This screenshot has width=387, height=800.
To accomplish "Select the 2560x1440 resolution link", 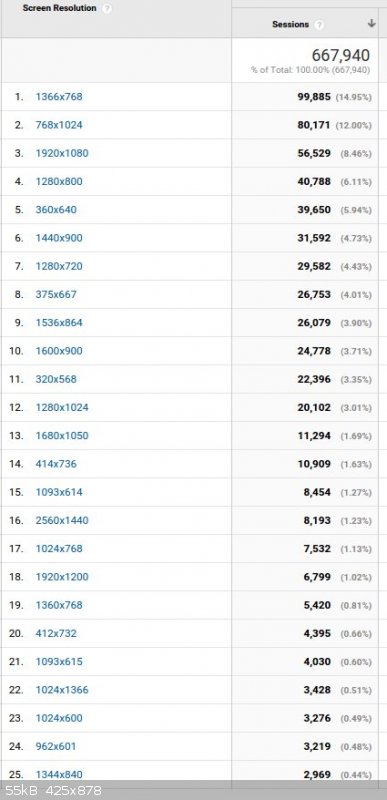I will point(62,520).
